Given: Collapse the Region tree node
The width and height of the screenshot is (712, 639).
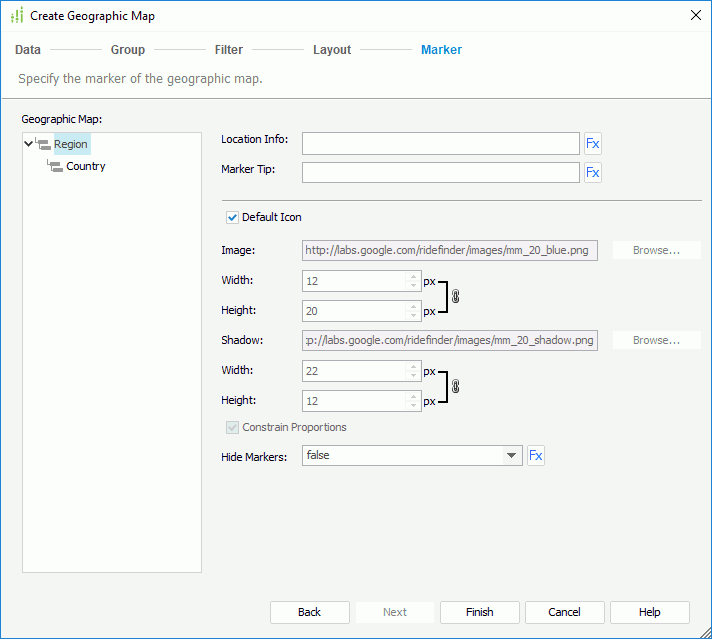Looking at the screenshot, I should tap(28, 144).
